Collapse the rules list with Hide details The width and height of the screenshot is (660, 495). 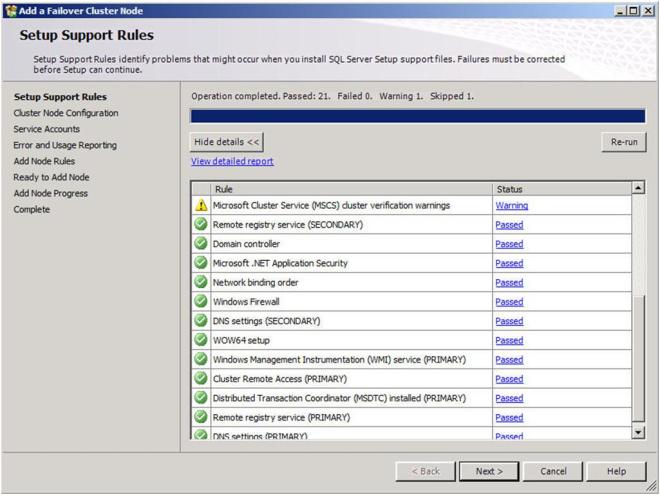pos(226,143)
